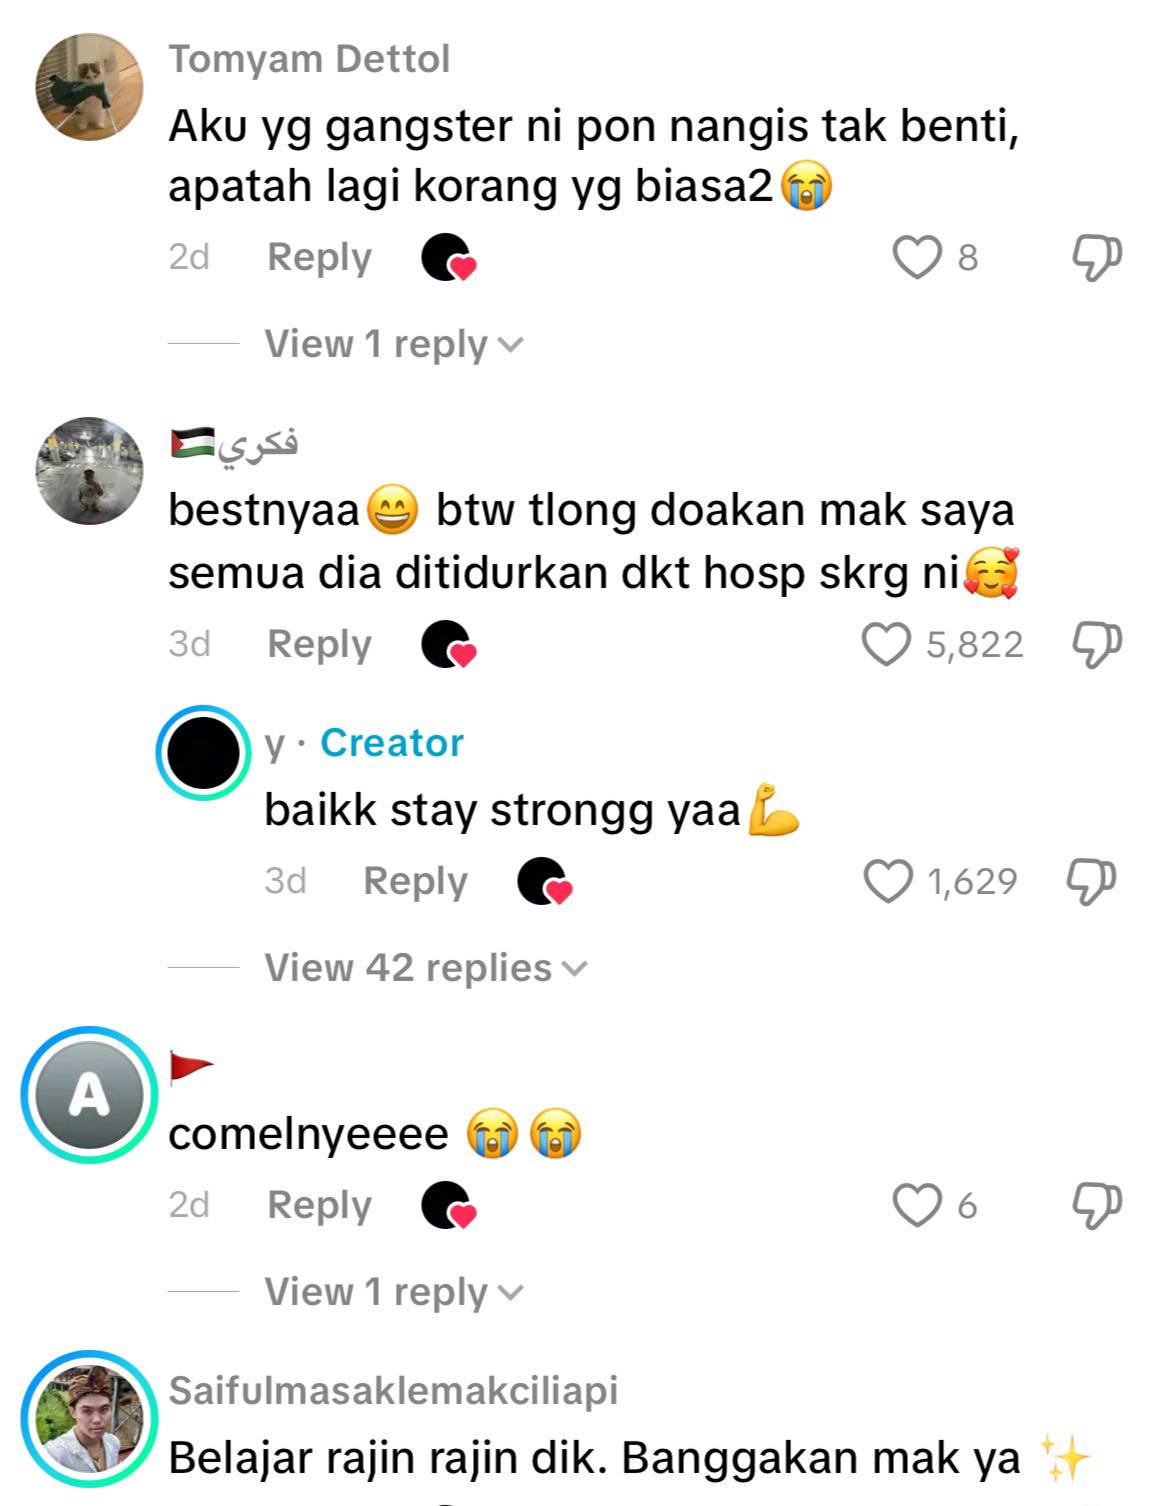Reply to the creator's 'stay strongg' comment
This screenshot has height=1506, width=1169.
(415, 882)
